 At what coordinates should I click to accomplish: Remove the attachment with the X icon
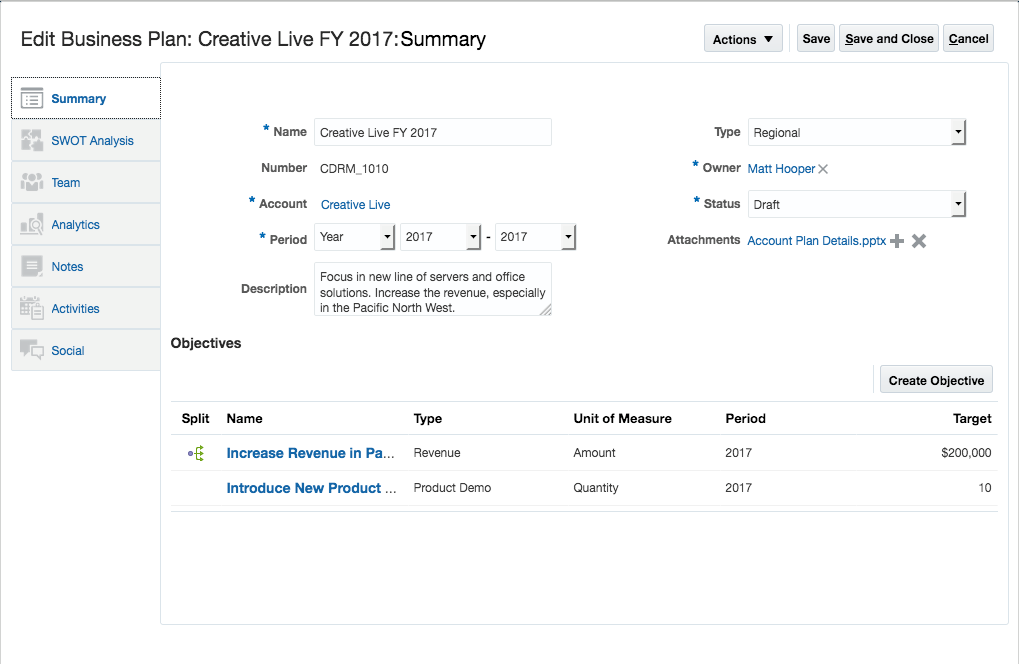pos(919,241)
